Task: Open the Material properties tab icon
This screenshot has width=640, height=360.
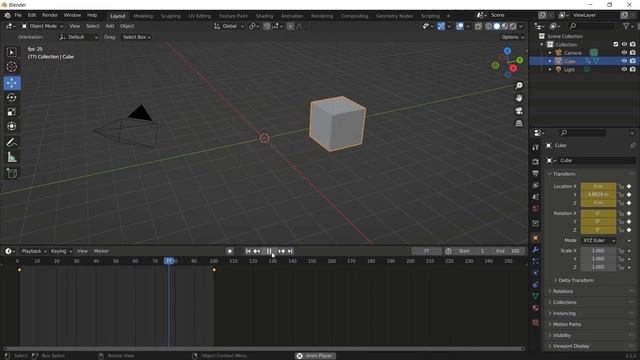Action: click(536, 308)
